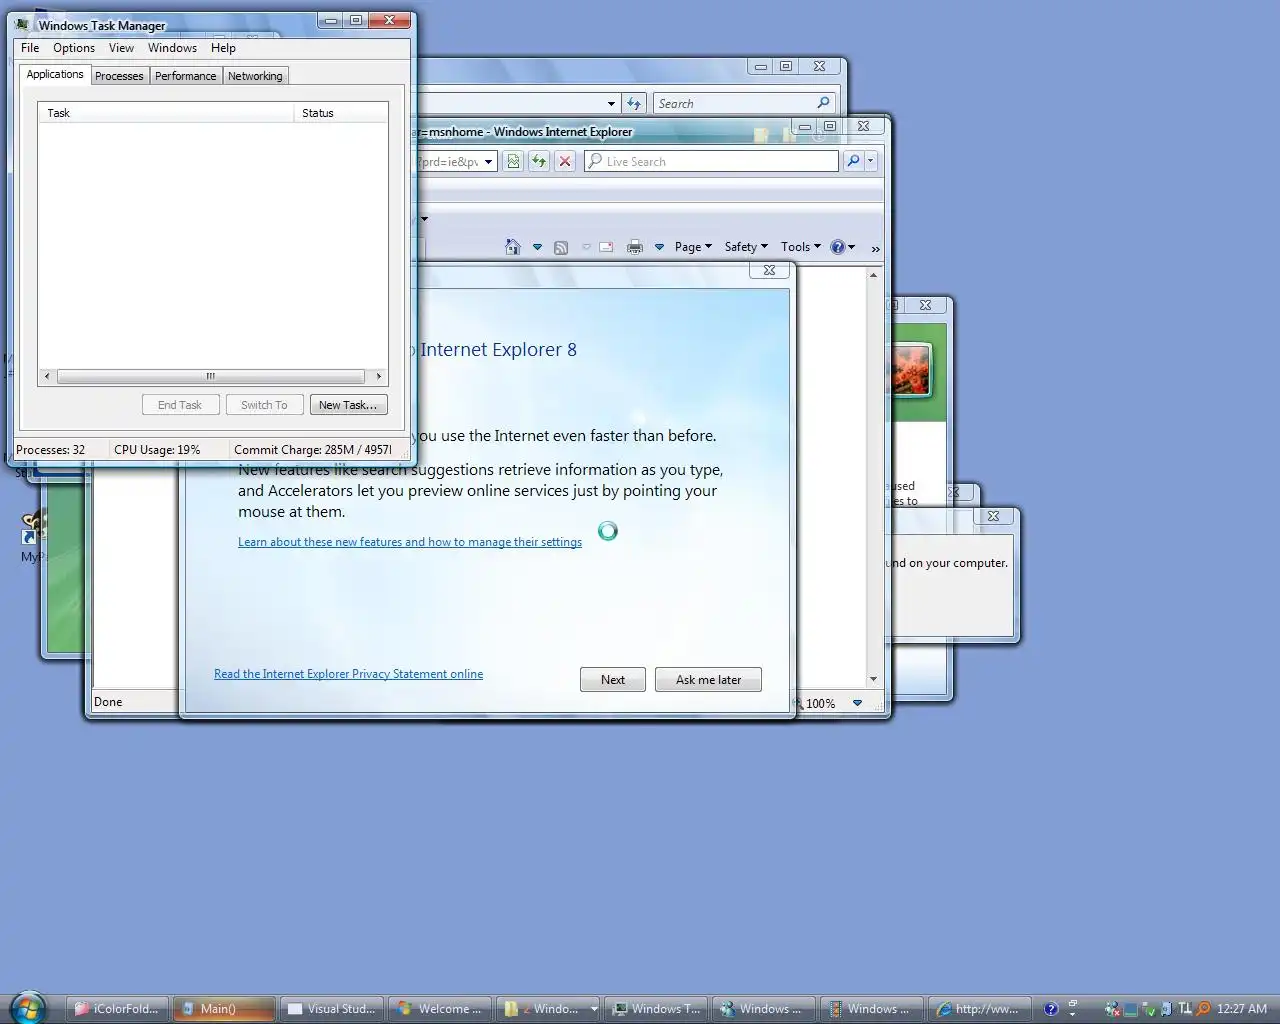The width and height of the screenshot is (1280, 1024).
Task: Click the magnifier icon in the Explorer Search box
Action: point(823,103)
